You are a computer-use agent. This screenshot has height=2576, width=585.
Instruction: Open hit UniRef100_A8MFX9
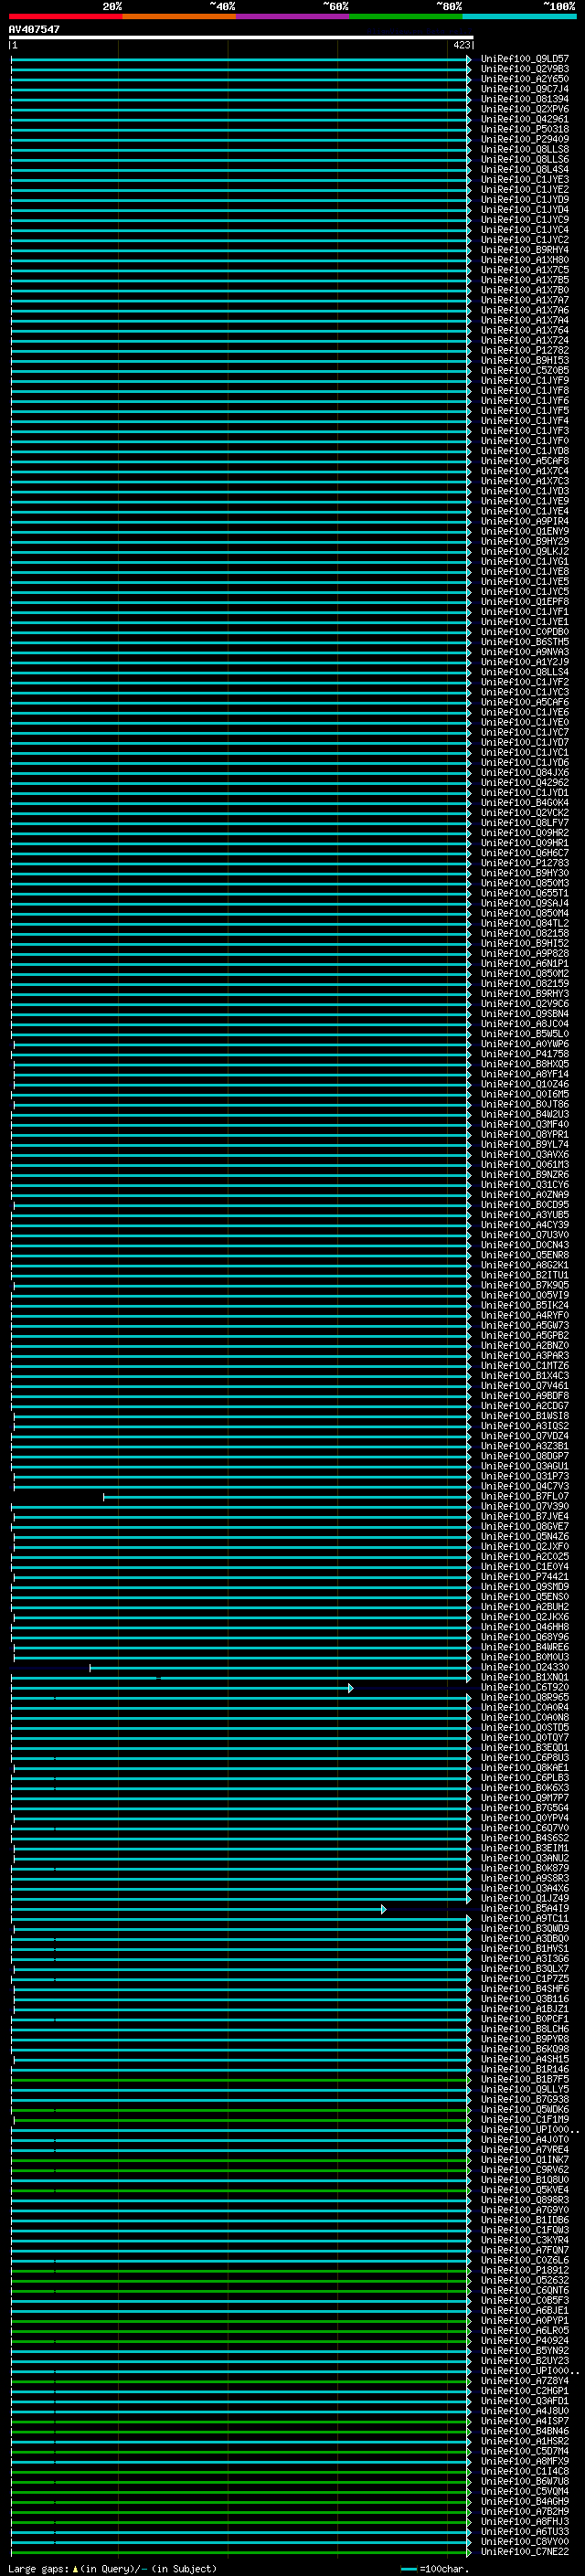(x=524, y=2462)
